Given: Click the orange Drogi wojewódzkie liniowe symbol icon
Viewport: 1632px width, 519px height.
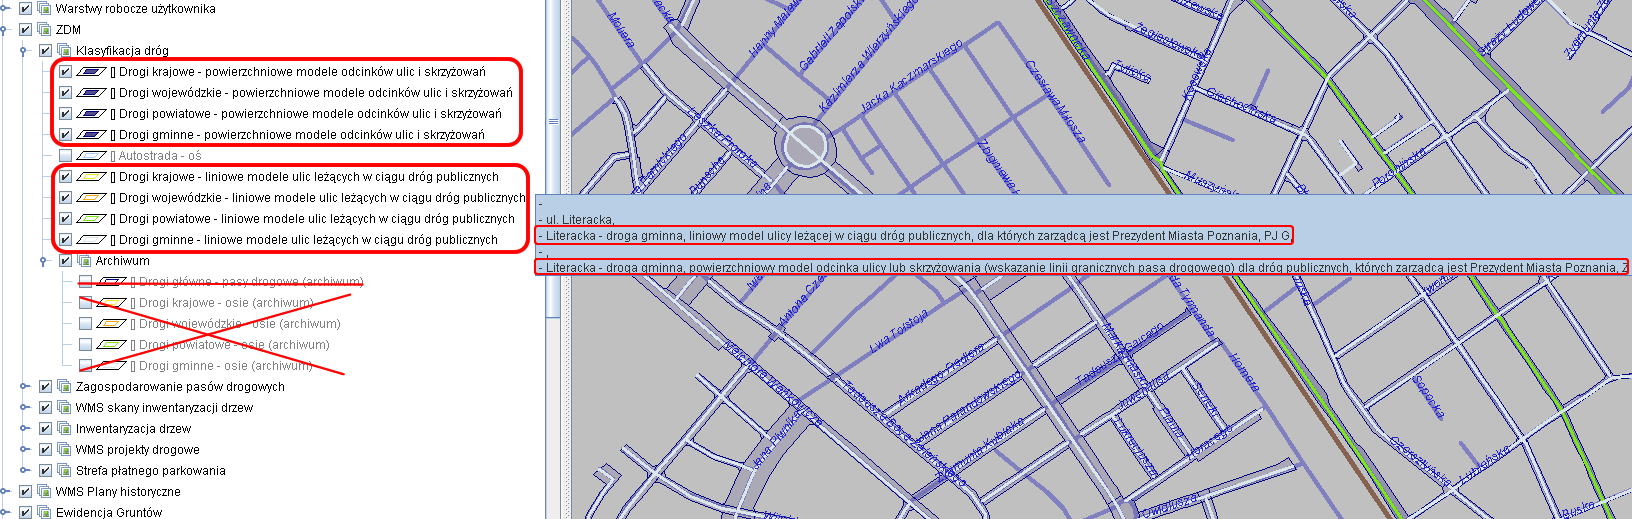Looking at the screenshot, I should (91, 198).
